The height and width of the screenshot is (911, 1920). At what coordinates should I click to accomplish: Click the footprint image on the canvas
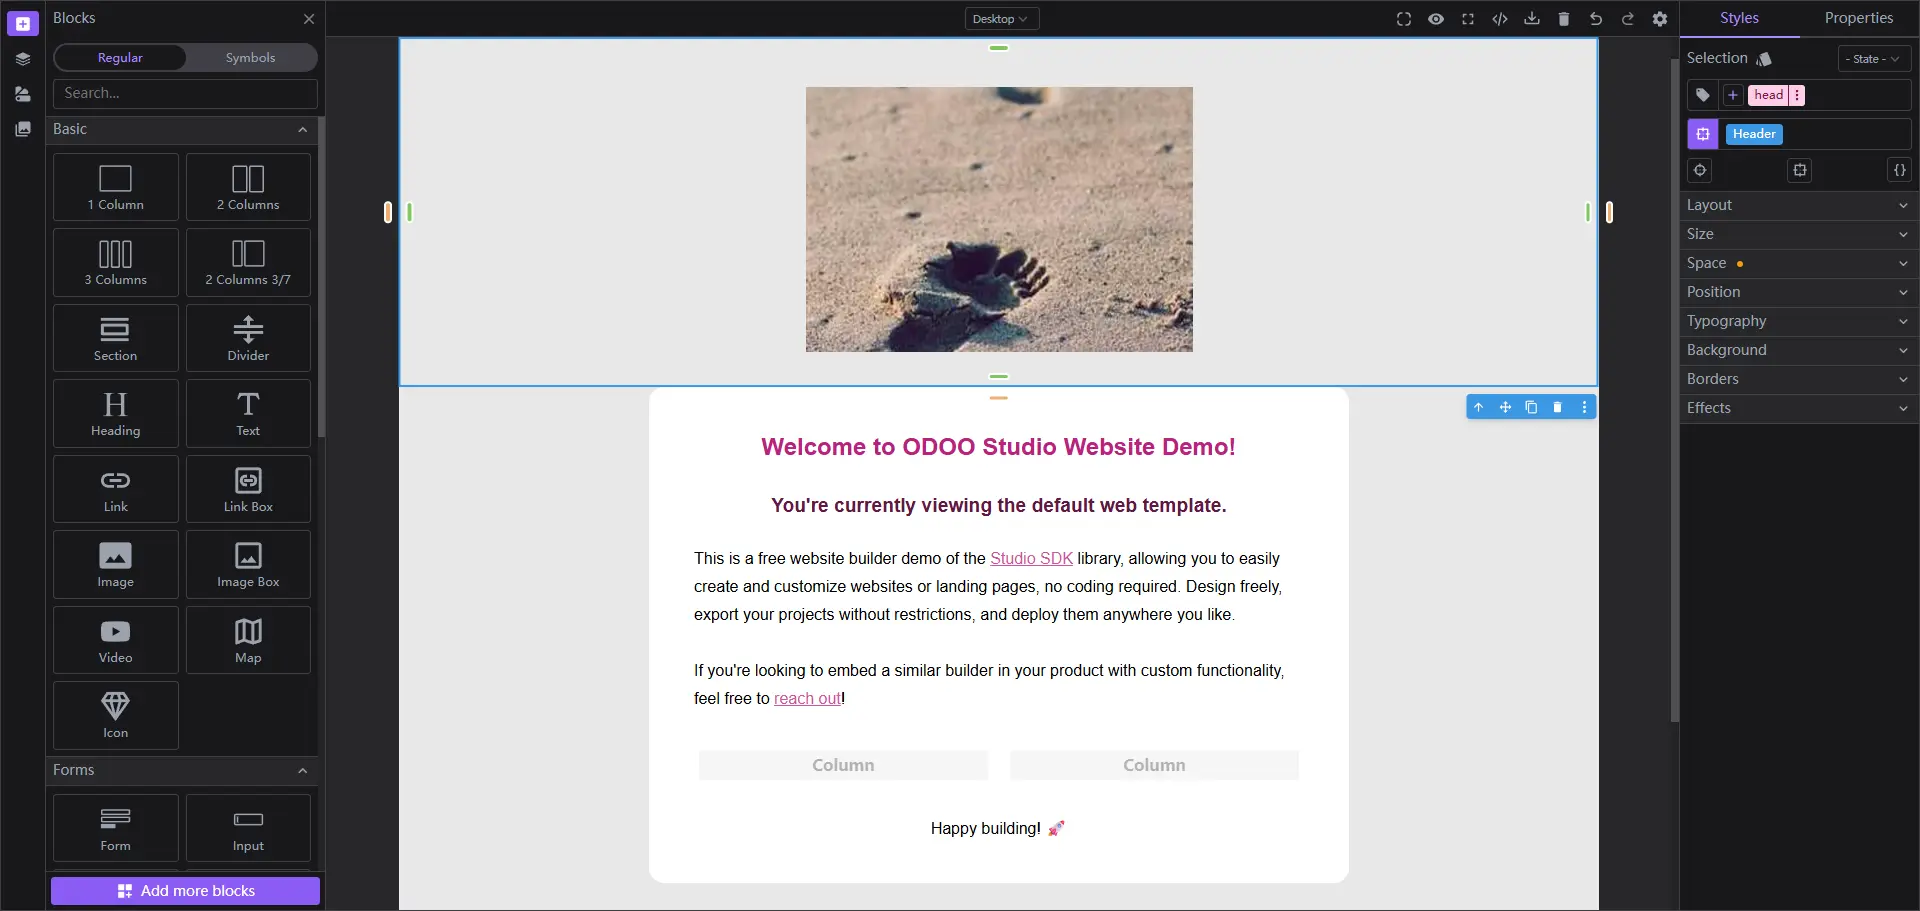(999, 219)
